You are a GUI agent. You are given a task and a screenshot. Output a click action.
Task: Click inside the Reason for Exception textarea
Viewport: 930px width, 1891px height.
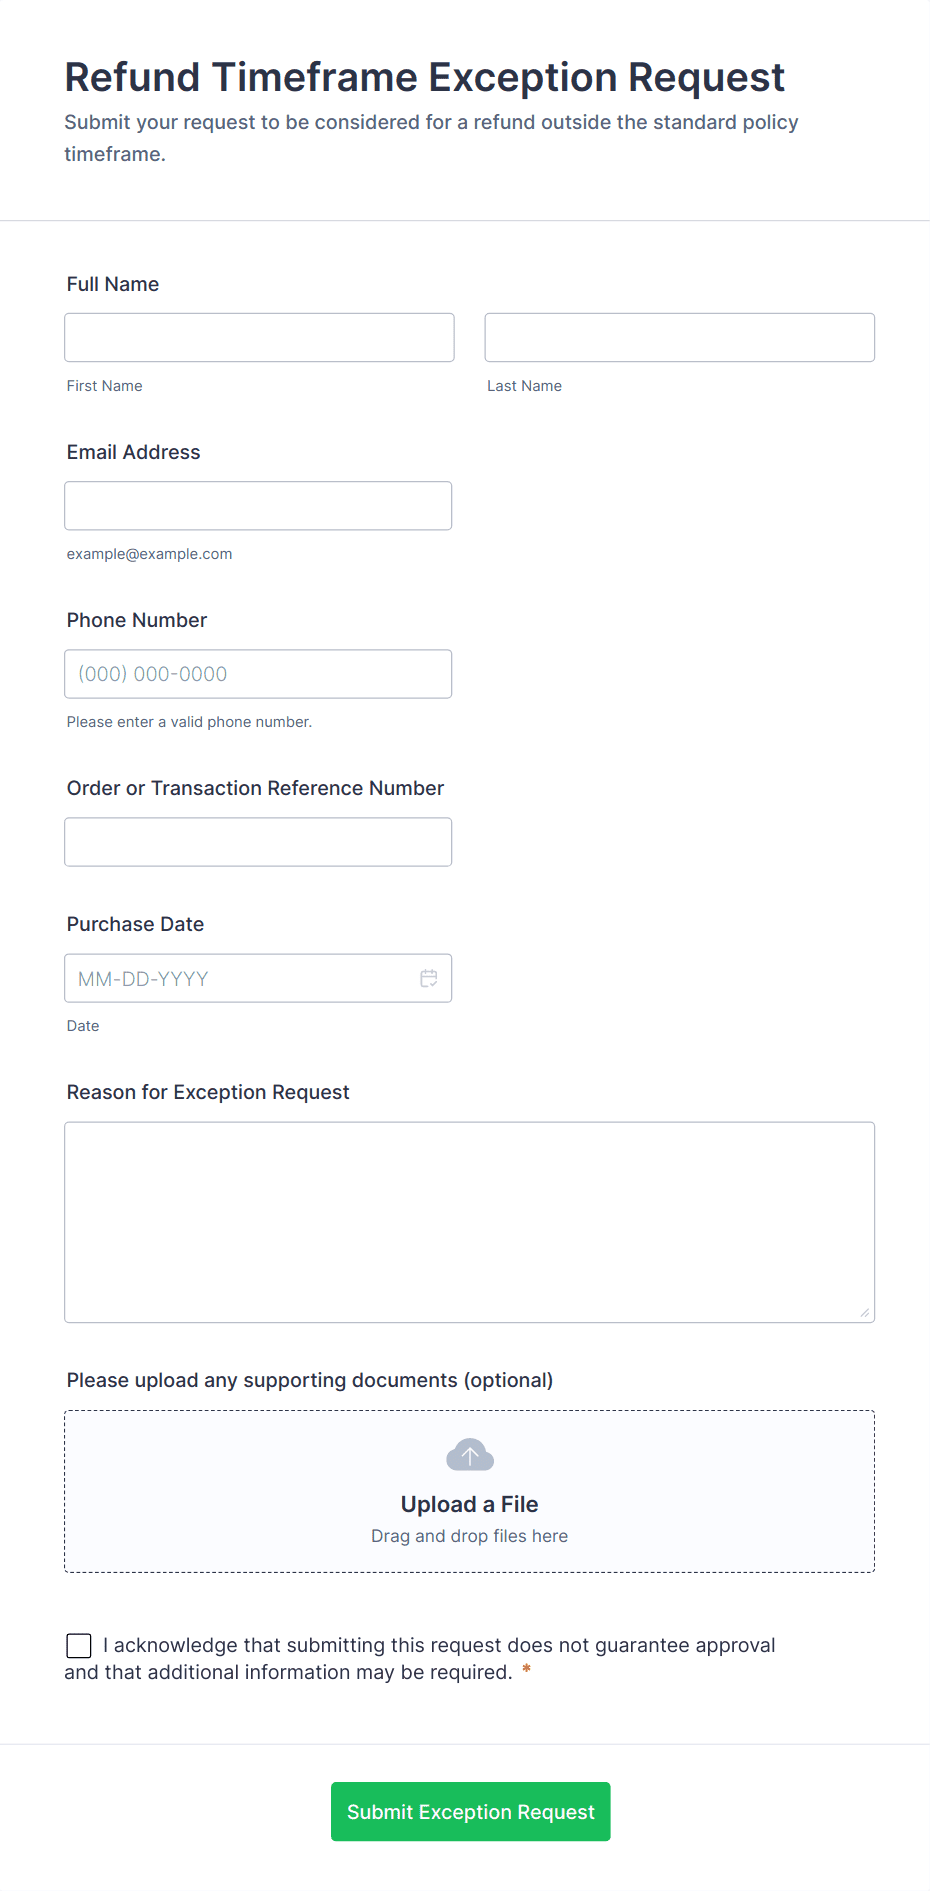[x=469, y=1222]
